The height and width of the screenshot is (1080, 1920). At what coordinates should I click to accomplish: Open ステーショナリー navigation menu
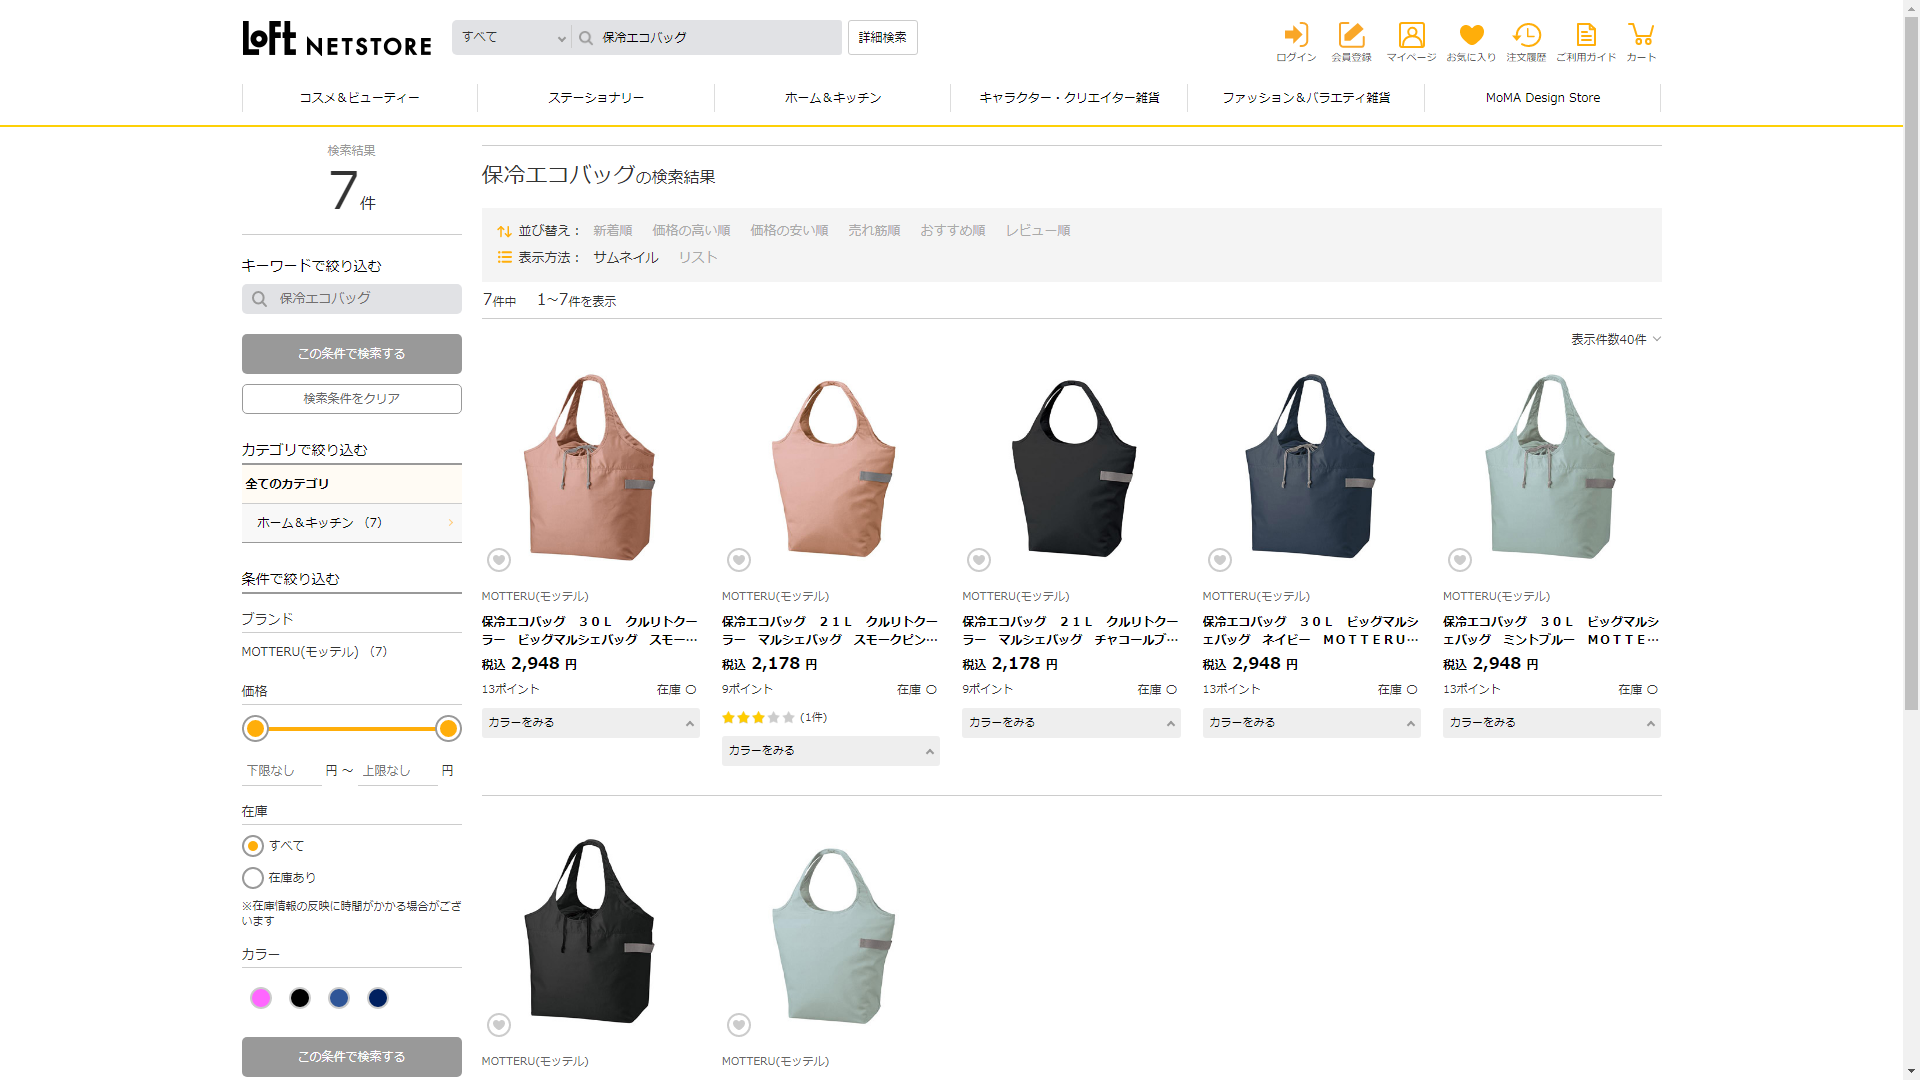[596, 98]
